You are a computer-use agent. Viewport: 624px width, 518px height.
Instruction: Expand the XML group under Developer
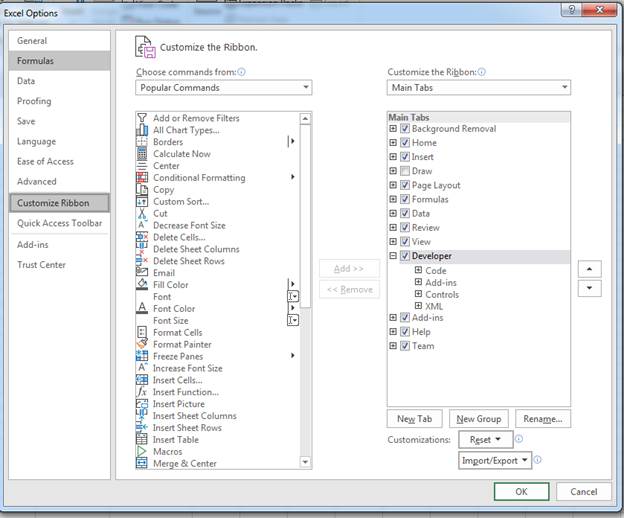click(418, 306)
